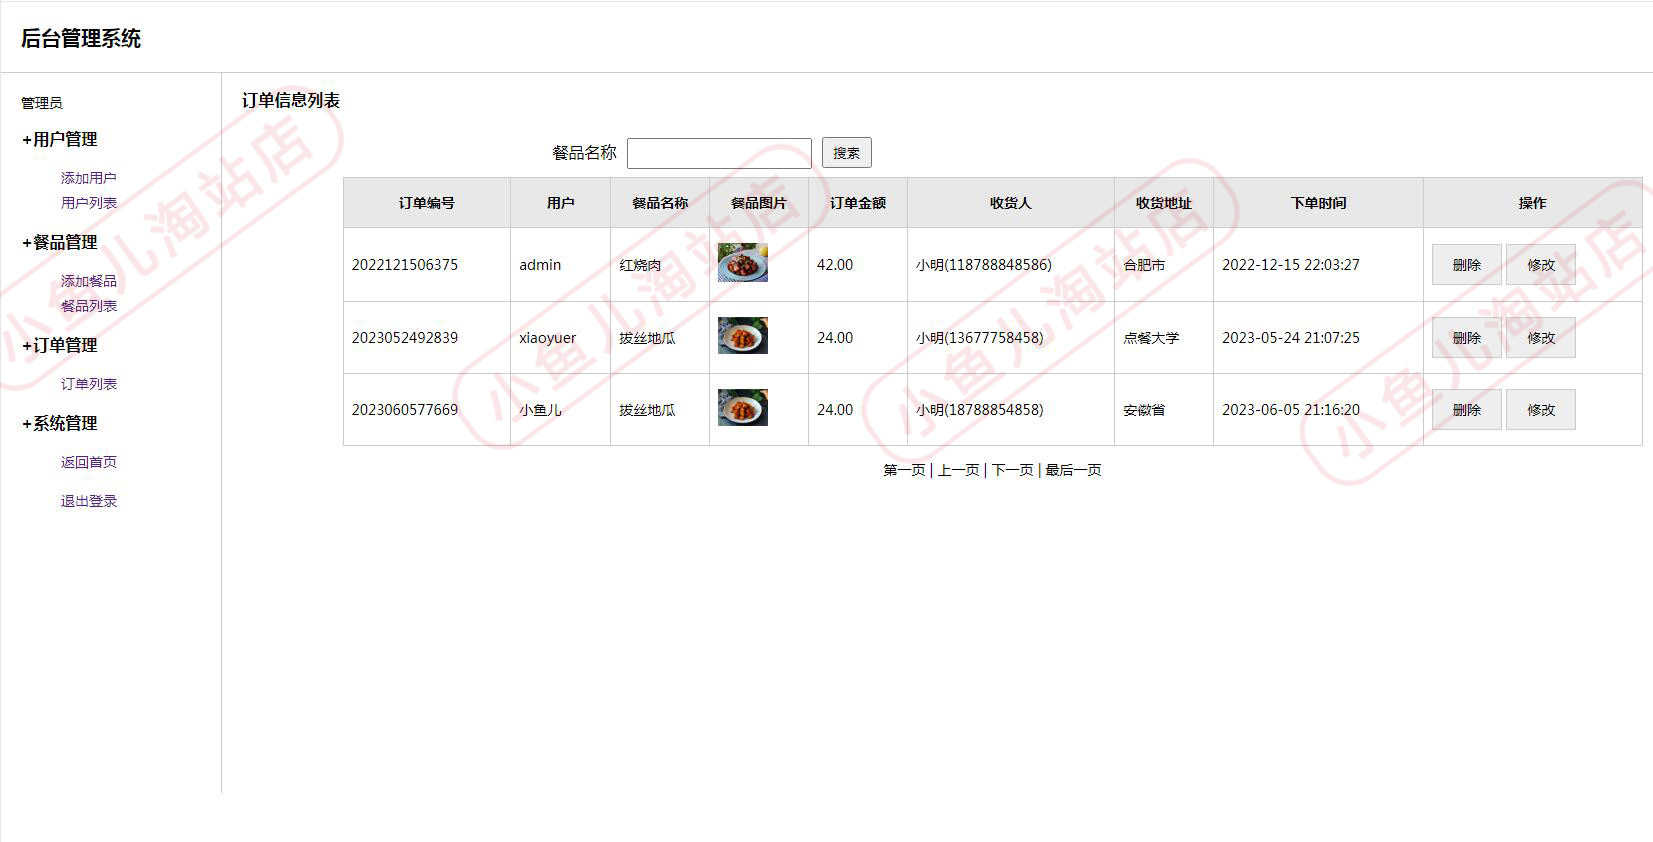This screenshot has height=842, width=1653.
Task: Delete order 2022121506375 with 删除
Action: click(x=1467, y=265)
